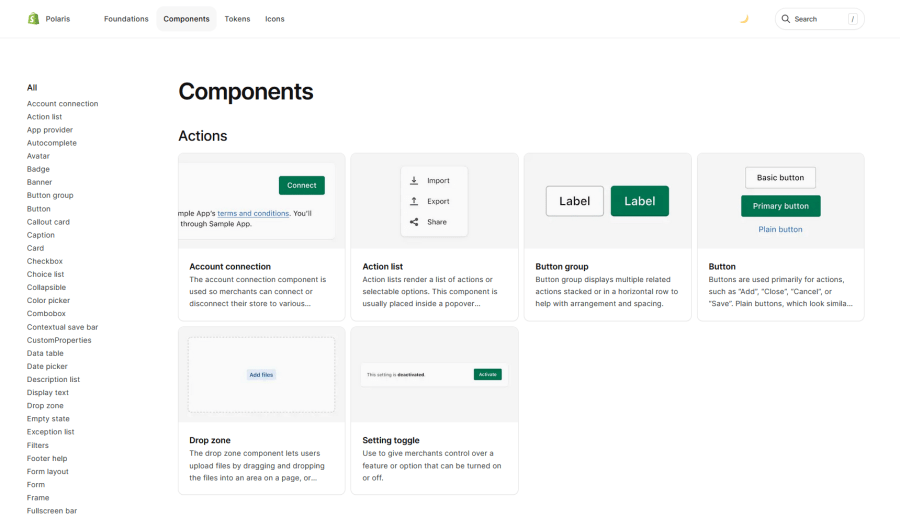Open Avatar in the sidebar
The height and width of the screenshot is (517, 900).
pyautogui.click(x=38, y=156)
